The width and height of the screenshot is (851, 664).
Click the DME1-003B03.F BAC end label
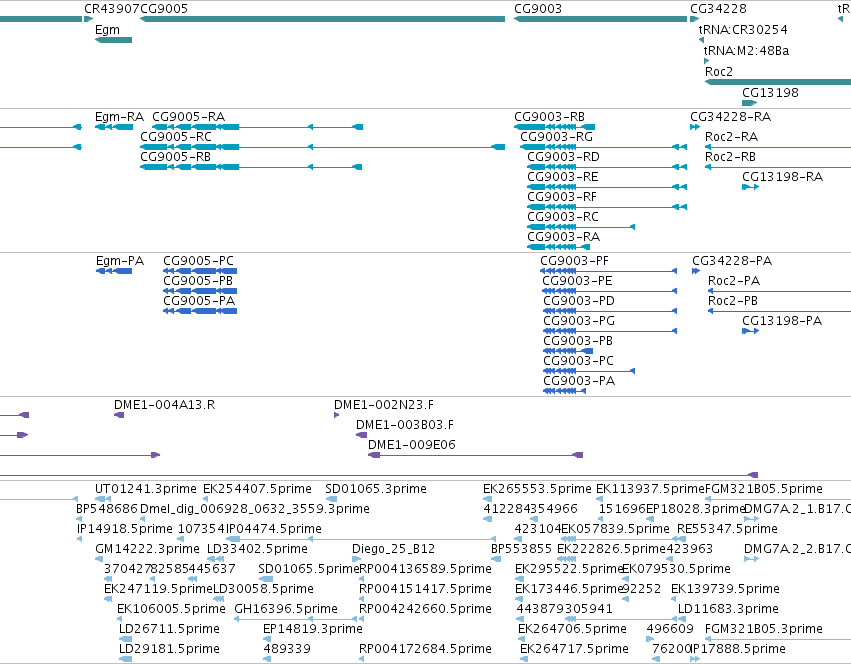[x=404, y=425]
